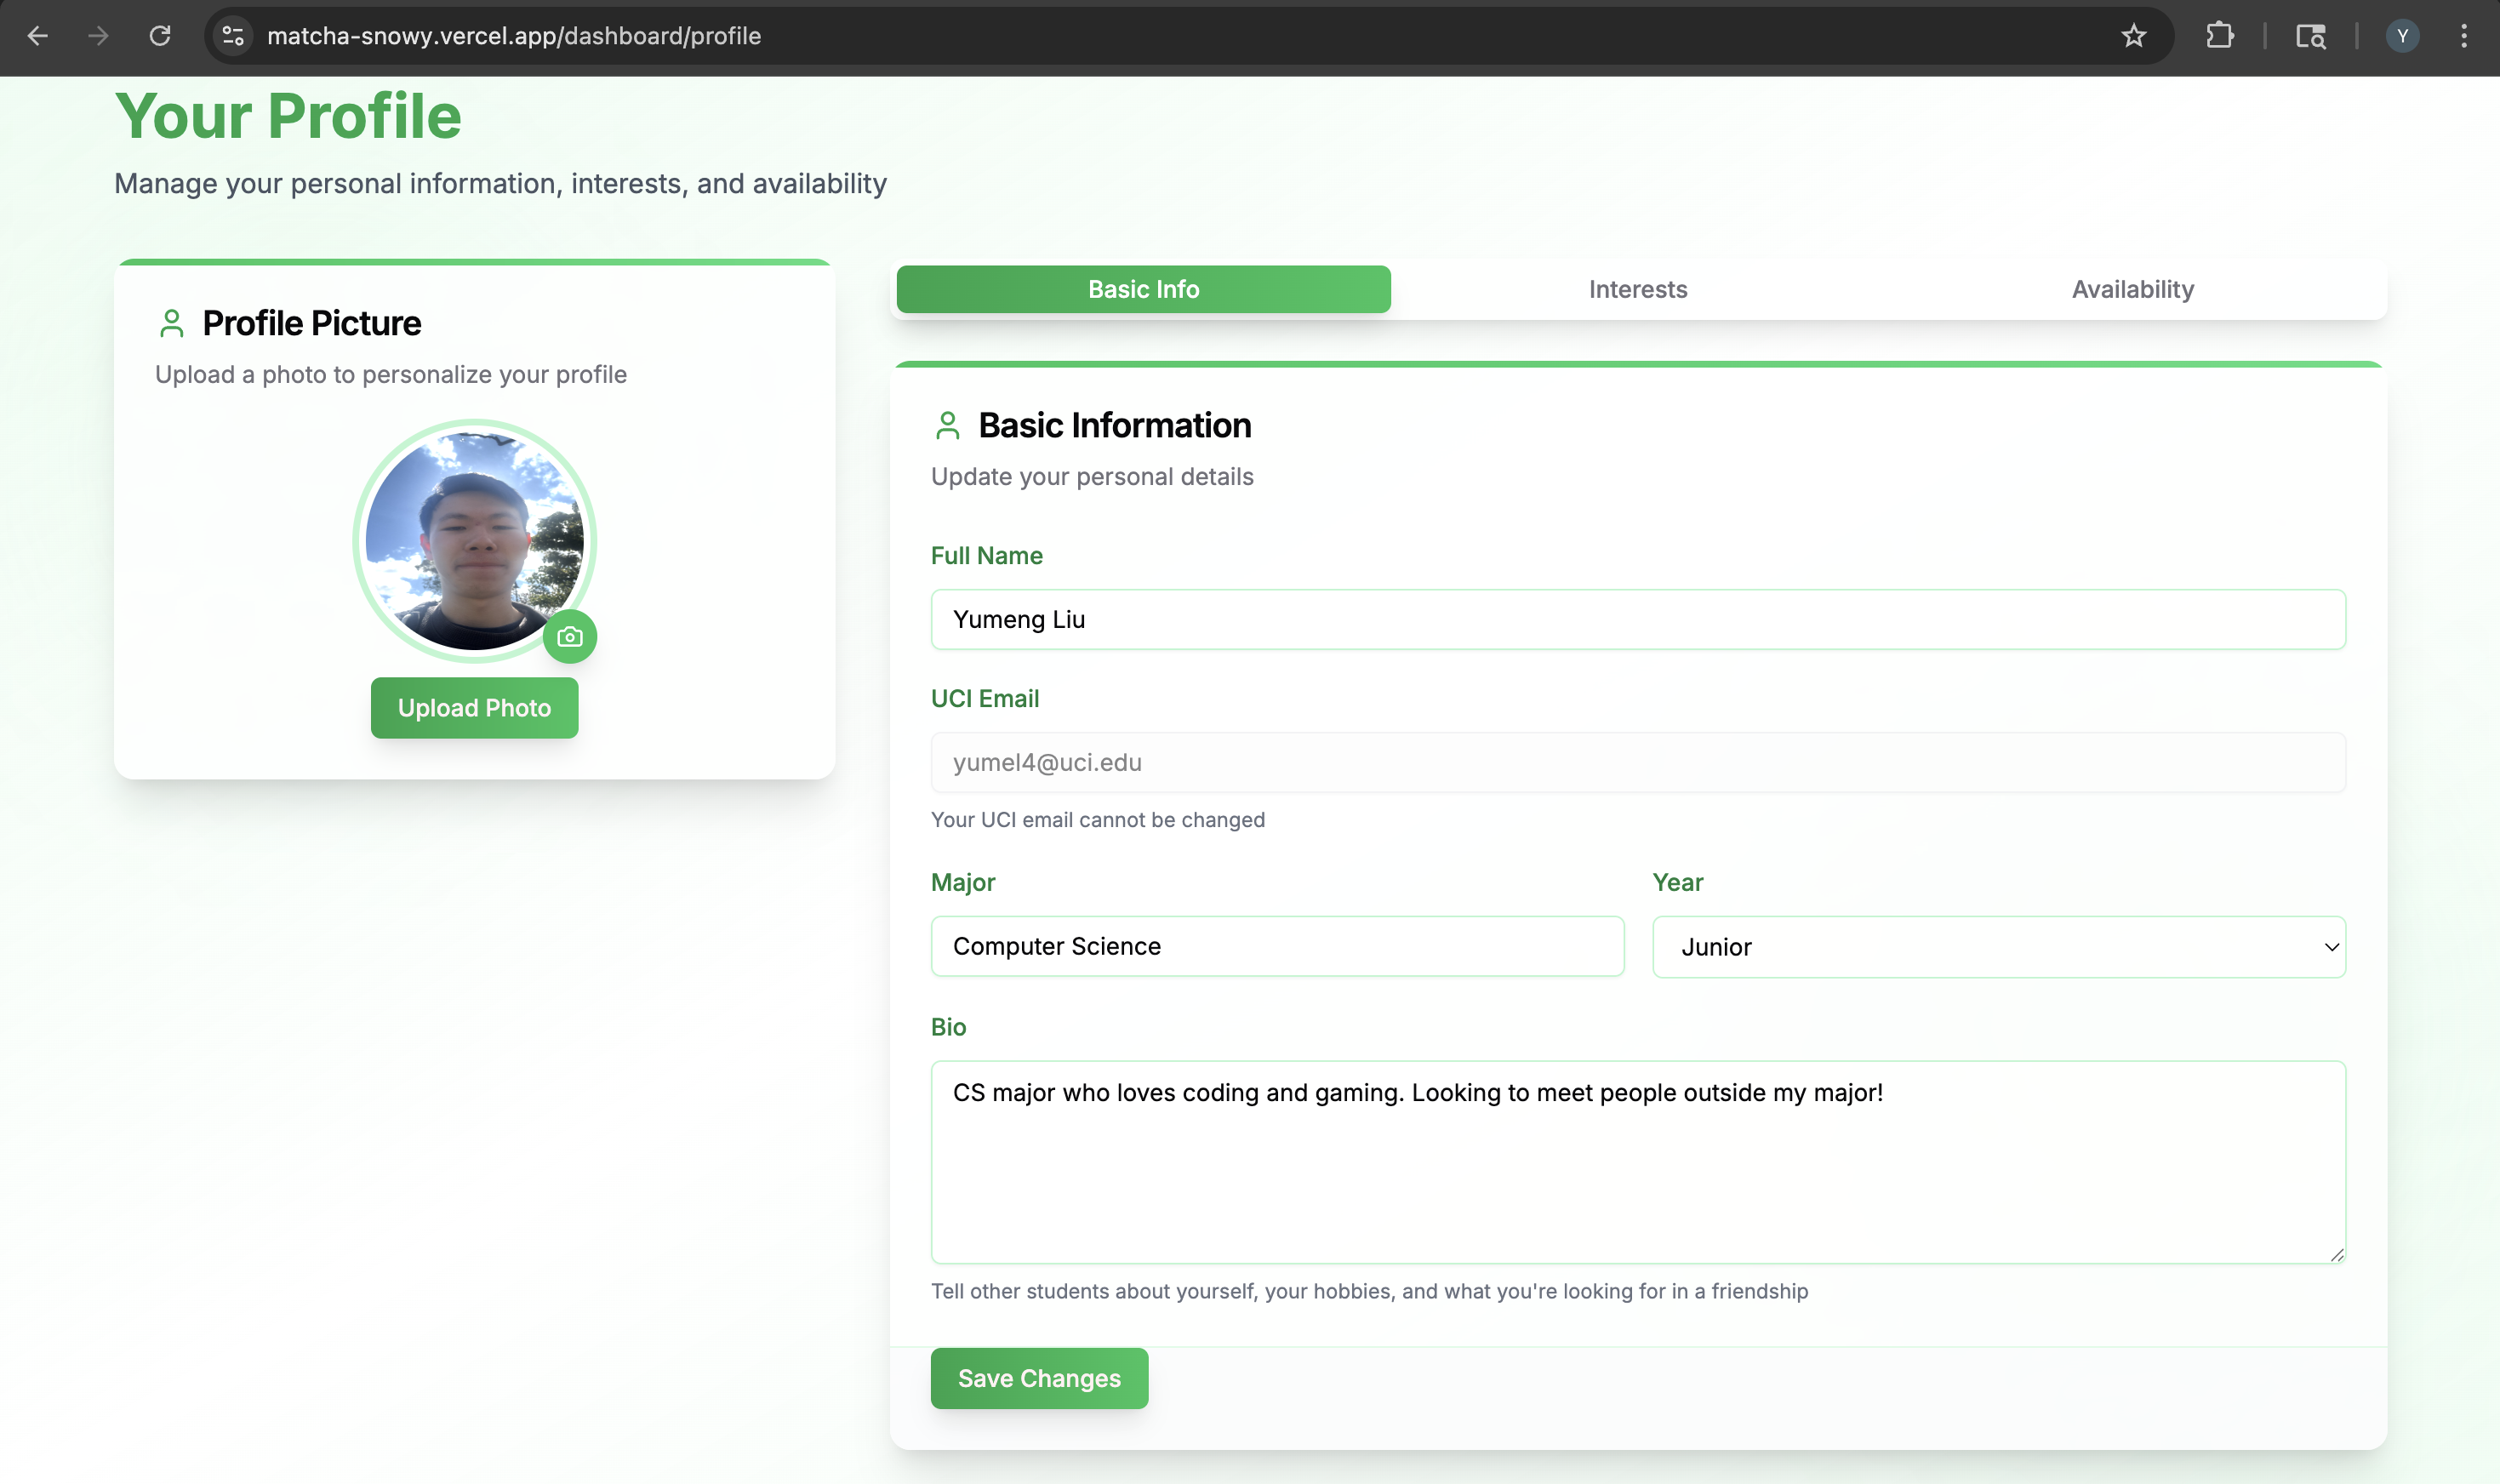
Task: Bookmark this page with the star icon
Action: (x=2133, y=36)
